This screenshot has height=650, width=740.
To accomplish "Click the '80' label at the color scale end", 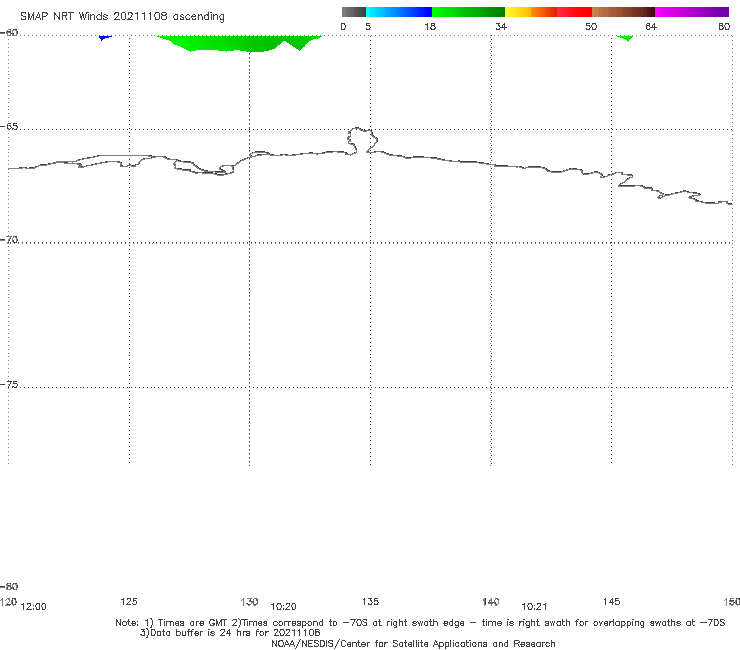I will [x=724, y=26].
